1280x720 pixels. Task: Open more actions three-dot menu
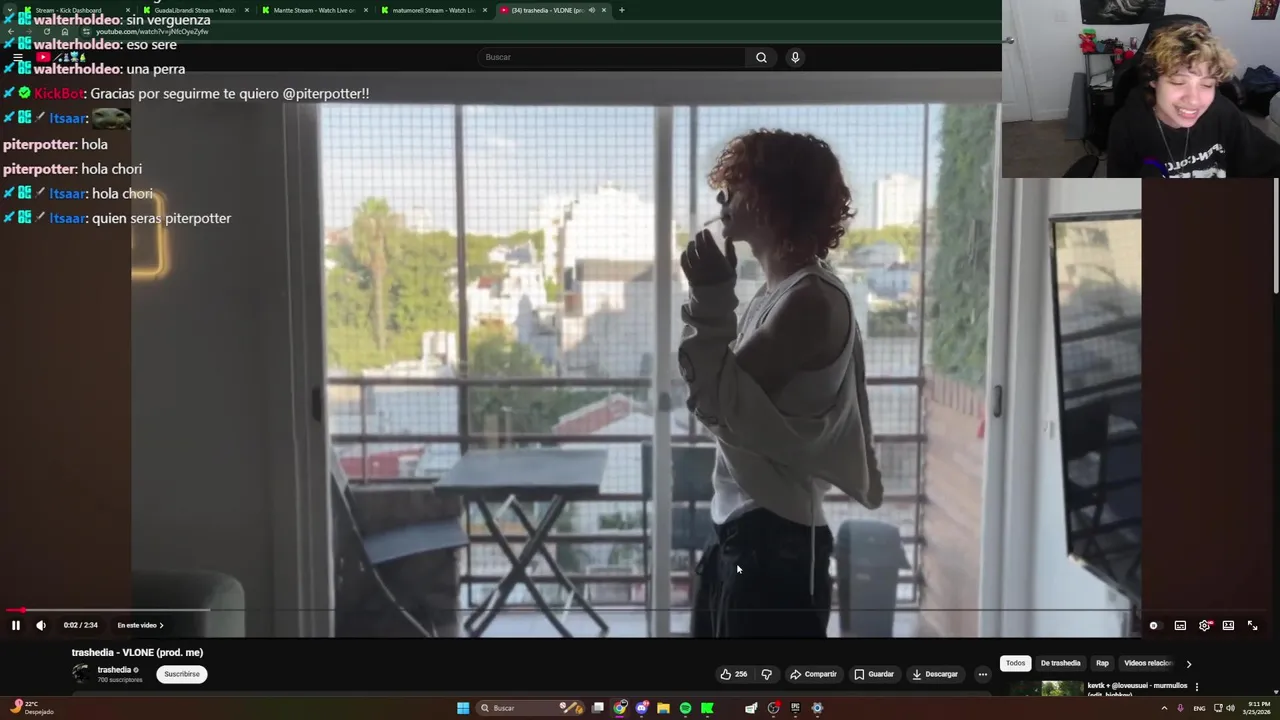pos(982,674)
